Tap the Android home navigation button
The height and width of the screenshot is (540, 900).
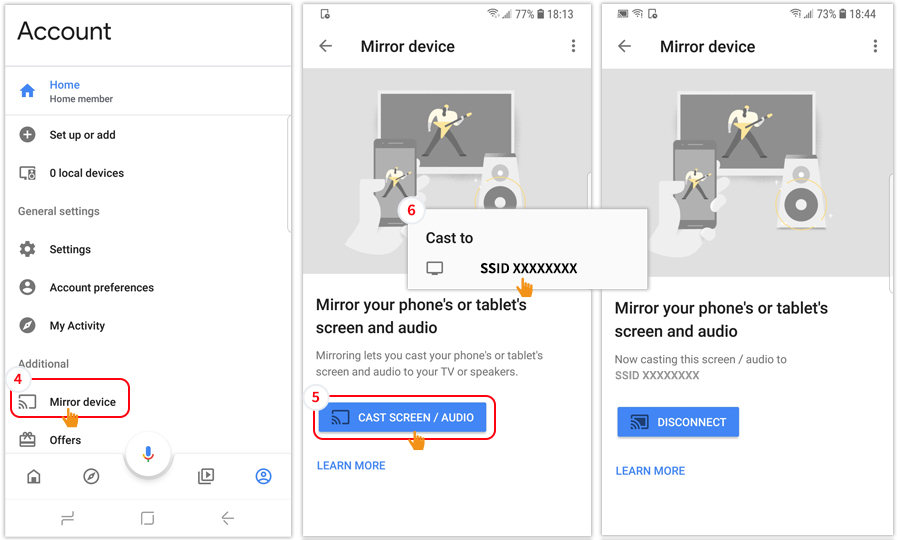tap(148, 519)
